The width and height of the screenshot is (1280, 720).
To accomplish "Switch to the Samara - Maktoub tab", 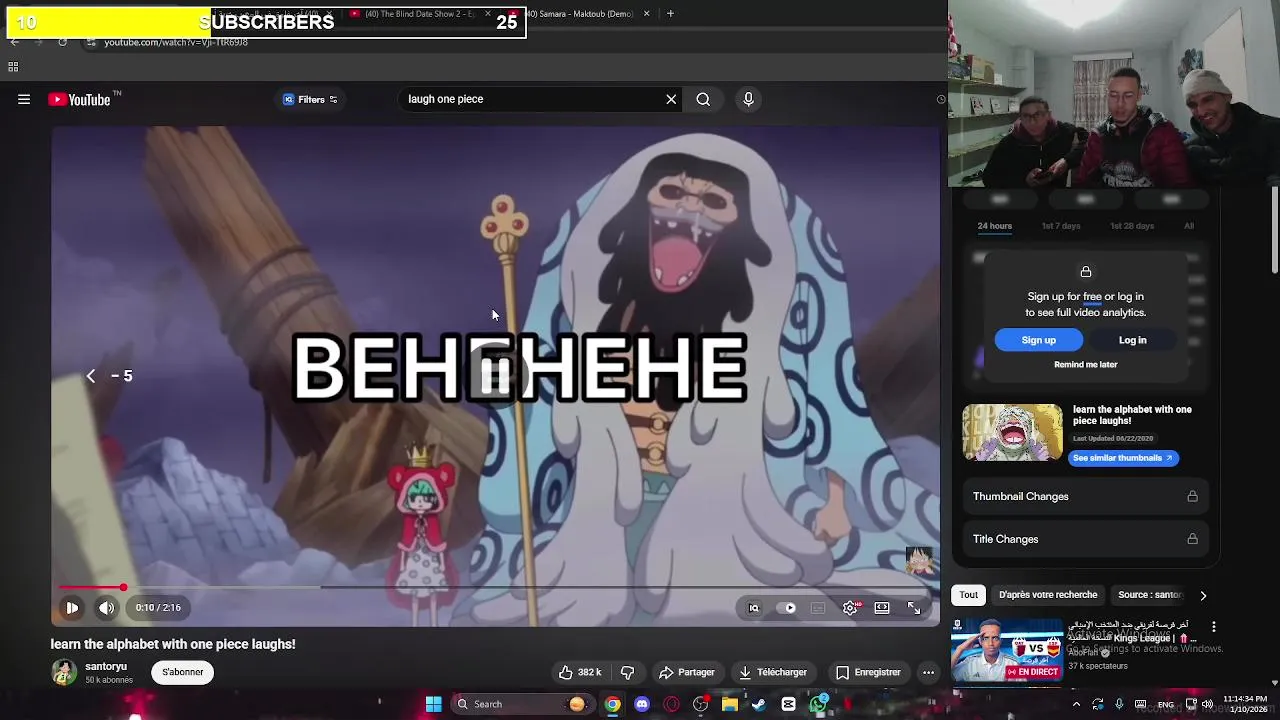I will (x=585, y=14).
